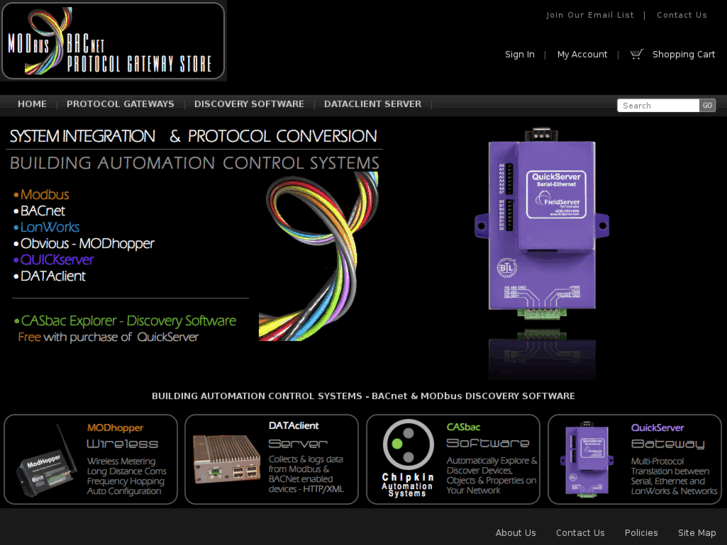Open Contact Us in the top header
727x545 pixels.
click(x=682, y=15)
